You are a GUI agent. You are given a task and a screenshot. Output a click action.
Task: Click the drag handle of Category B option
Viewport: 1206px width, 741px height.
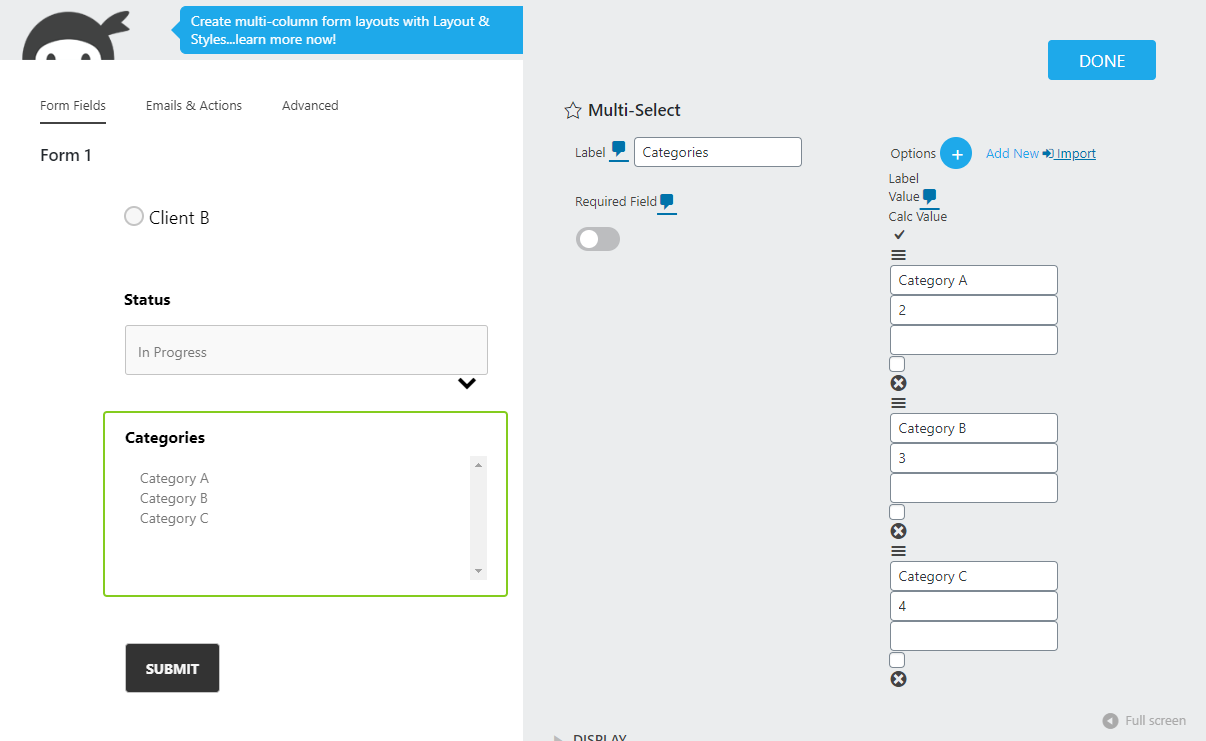(x=898, y=403)
